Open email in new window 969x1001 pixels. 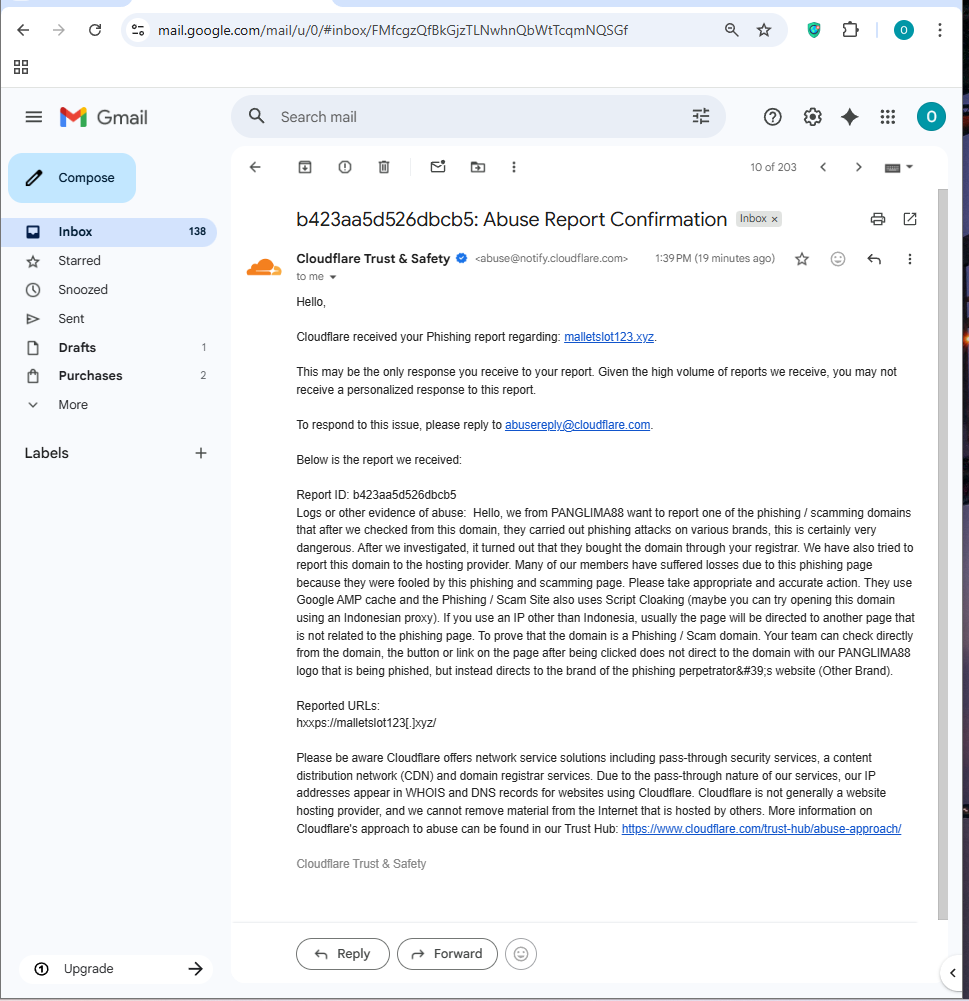point(910,219)
